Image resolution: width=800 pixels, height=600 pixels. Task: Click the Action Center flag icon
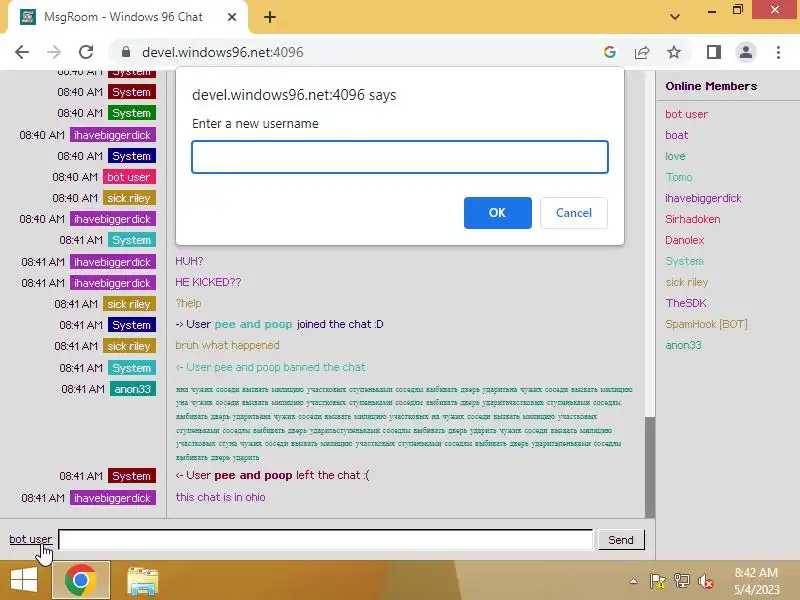point(657,581)
